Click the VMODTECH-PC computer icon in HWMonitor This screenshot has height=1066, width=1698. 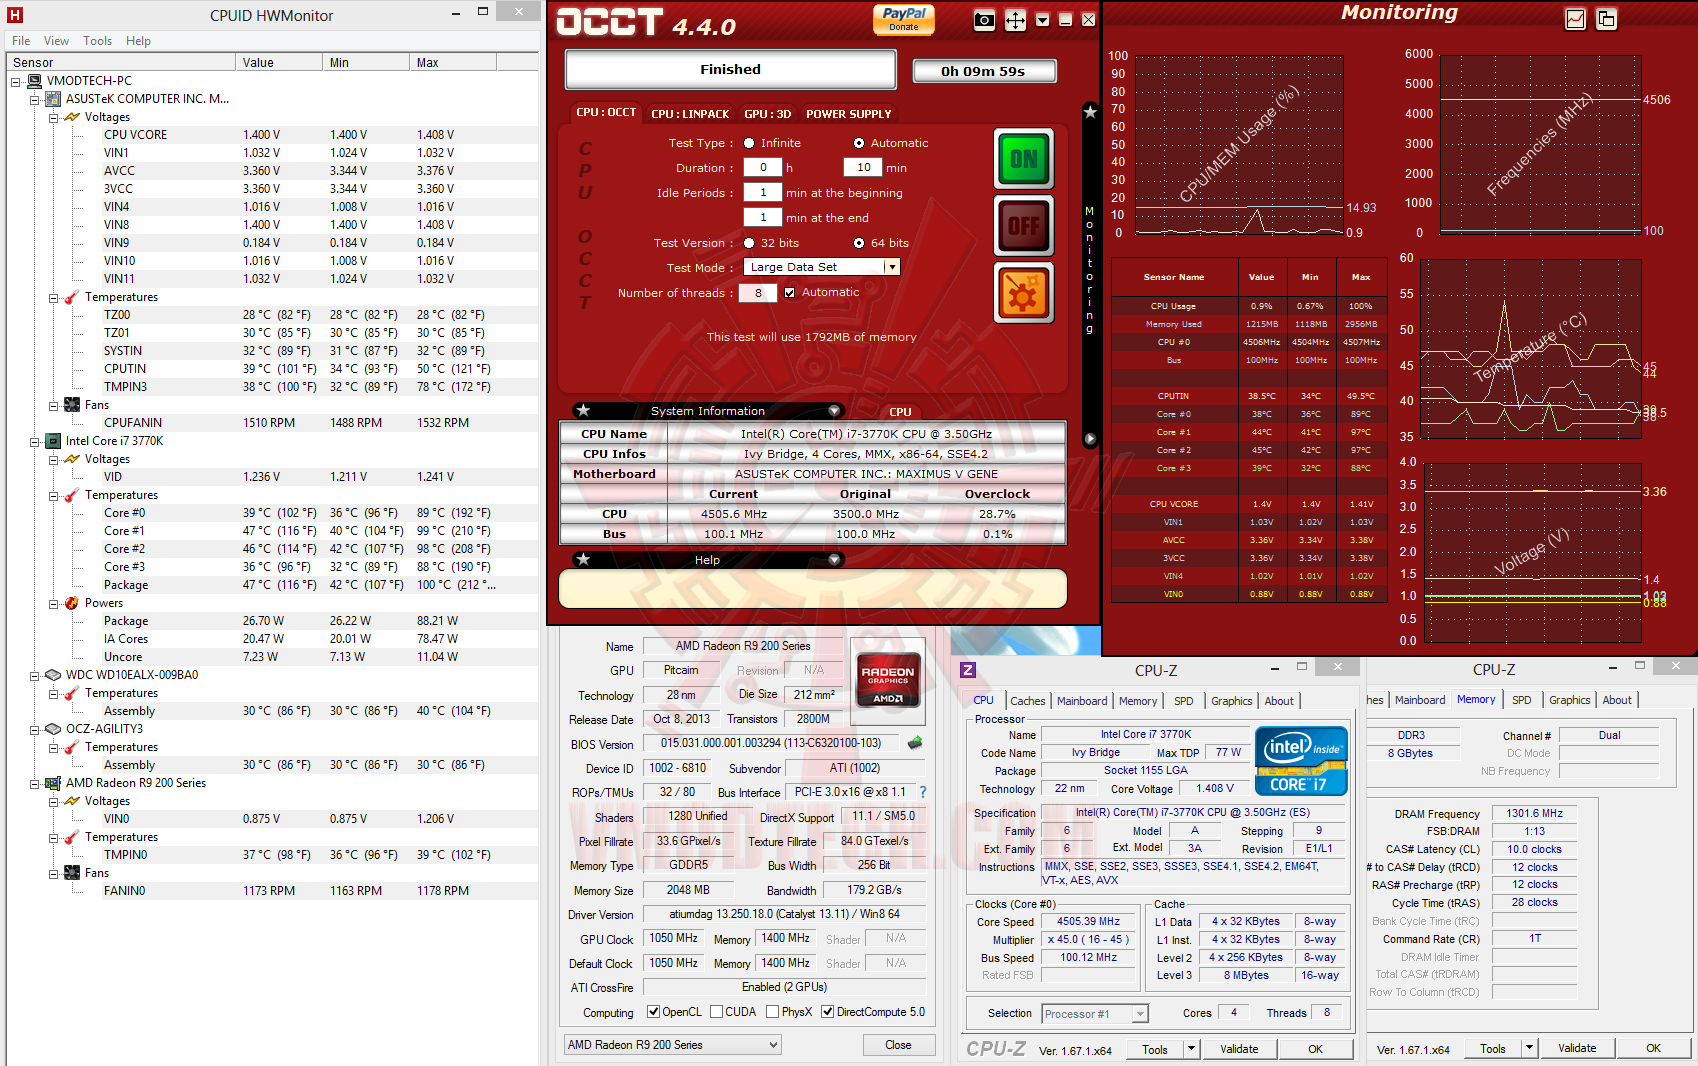click(x=34, y=81)
